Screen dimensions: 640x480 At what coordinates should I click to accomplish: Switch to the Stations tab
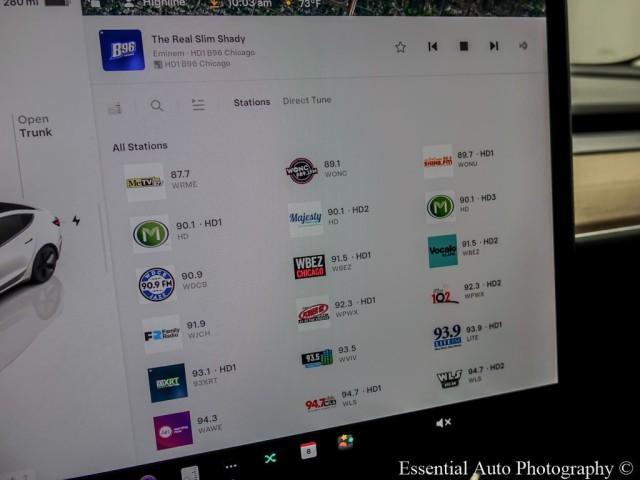[252, 102]
